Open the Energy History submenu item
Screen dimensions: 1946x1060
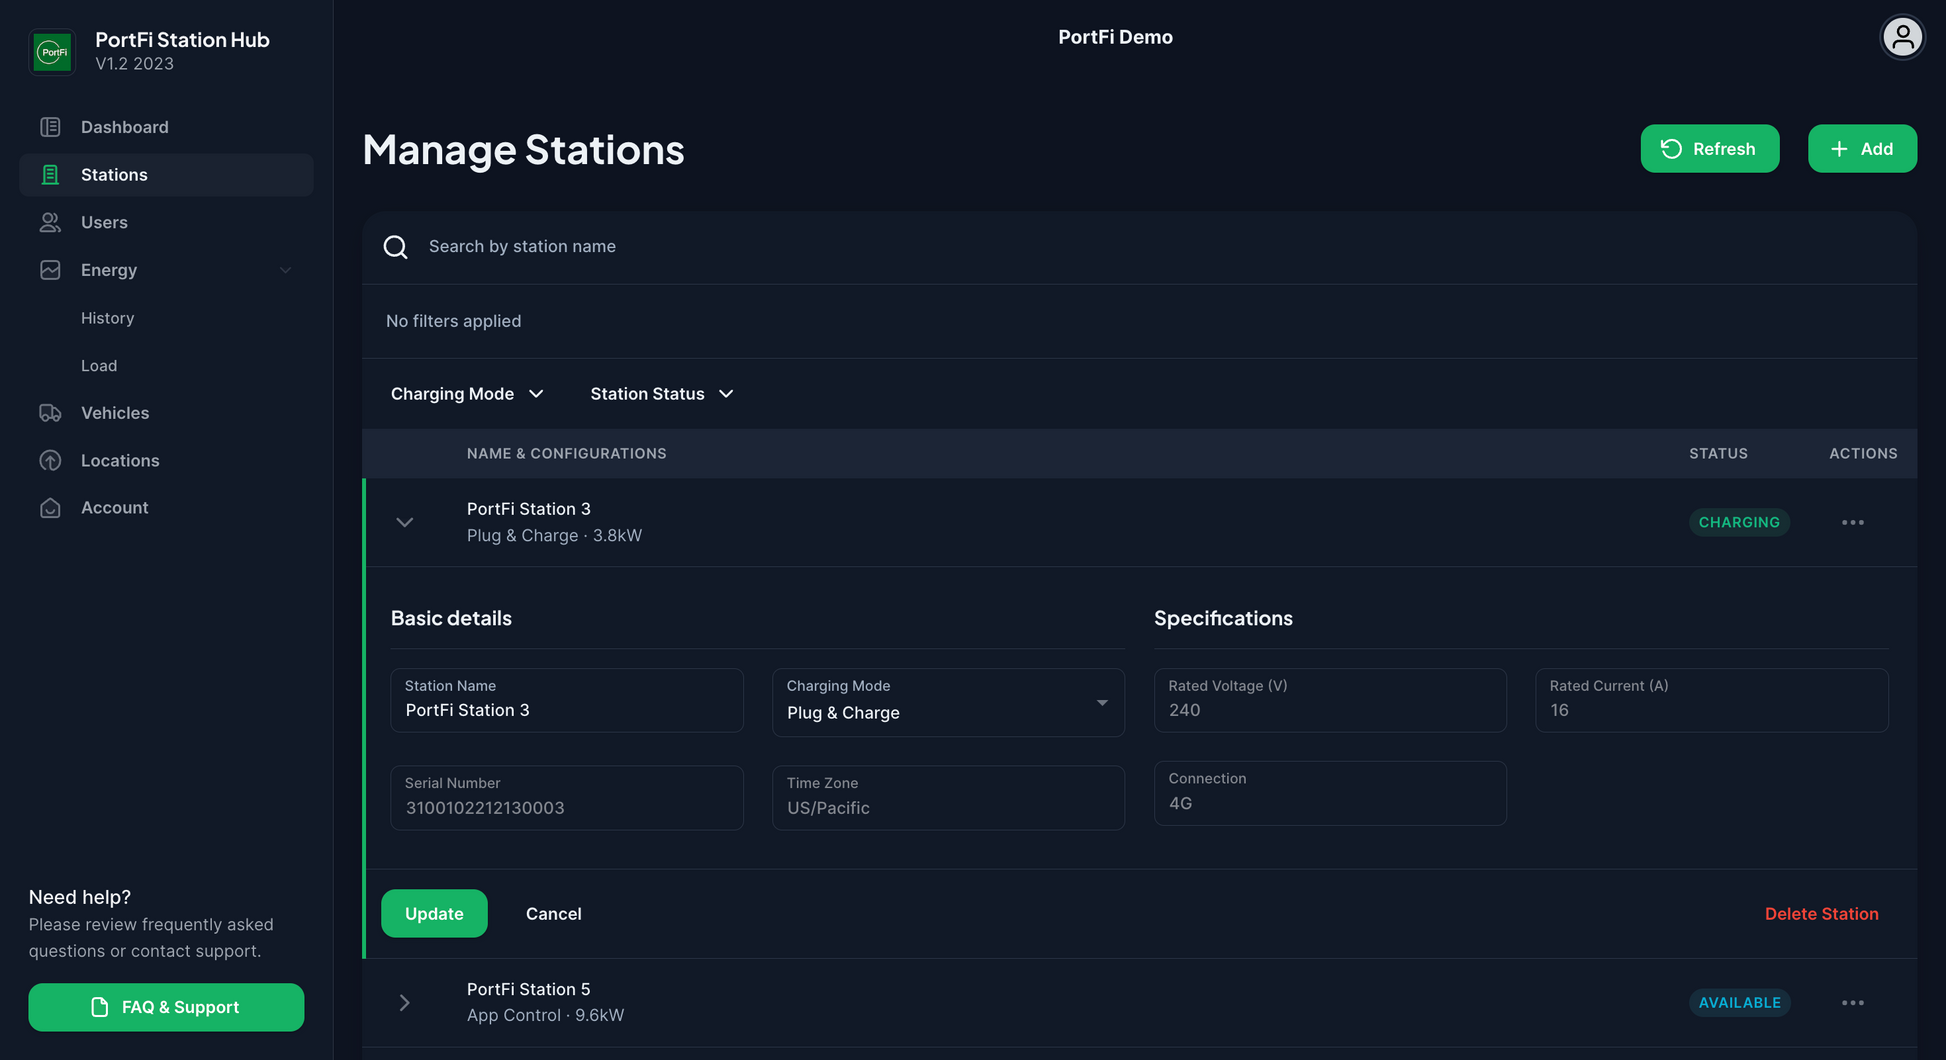pyautogui.click(x=107, y=318)
